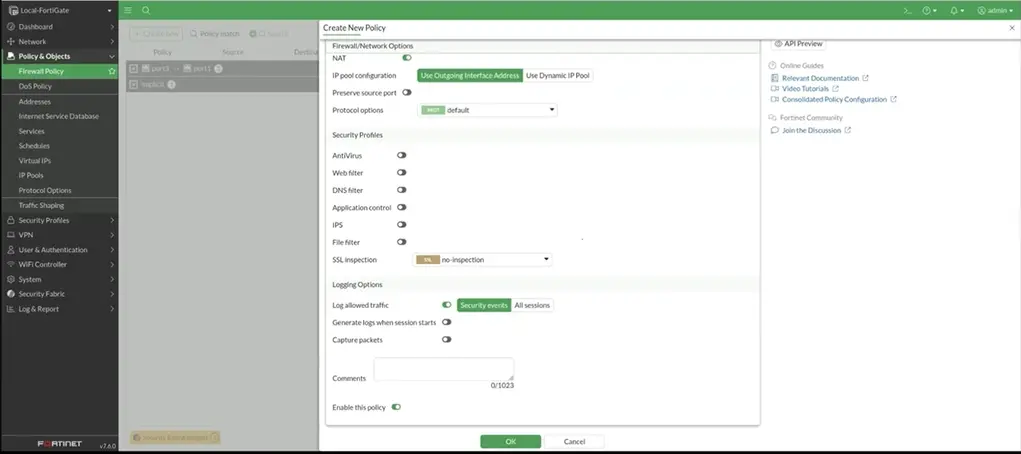Toggle the Capture packets switch
The image size is (1021, 454).
click(x=447, y=339)
